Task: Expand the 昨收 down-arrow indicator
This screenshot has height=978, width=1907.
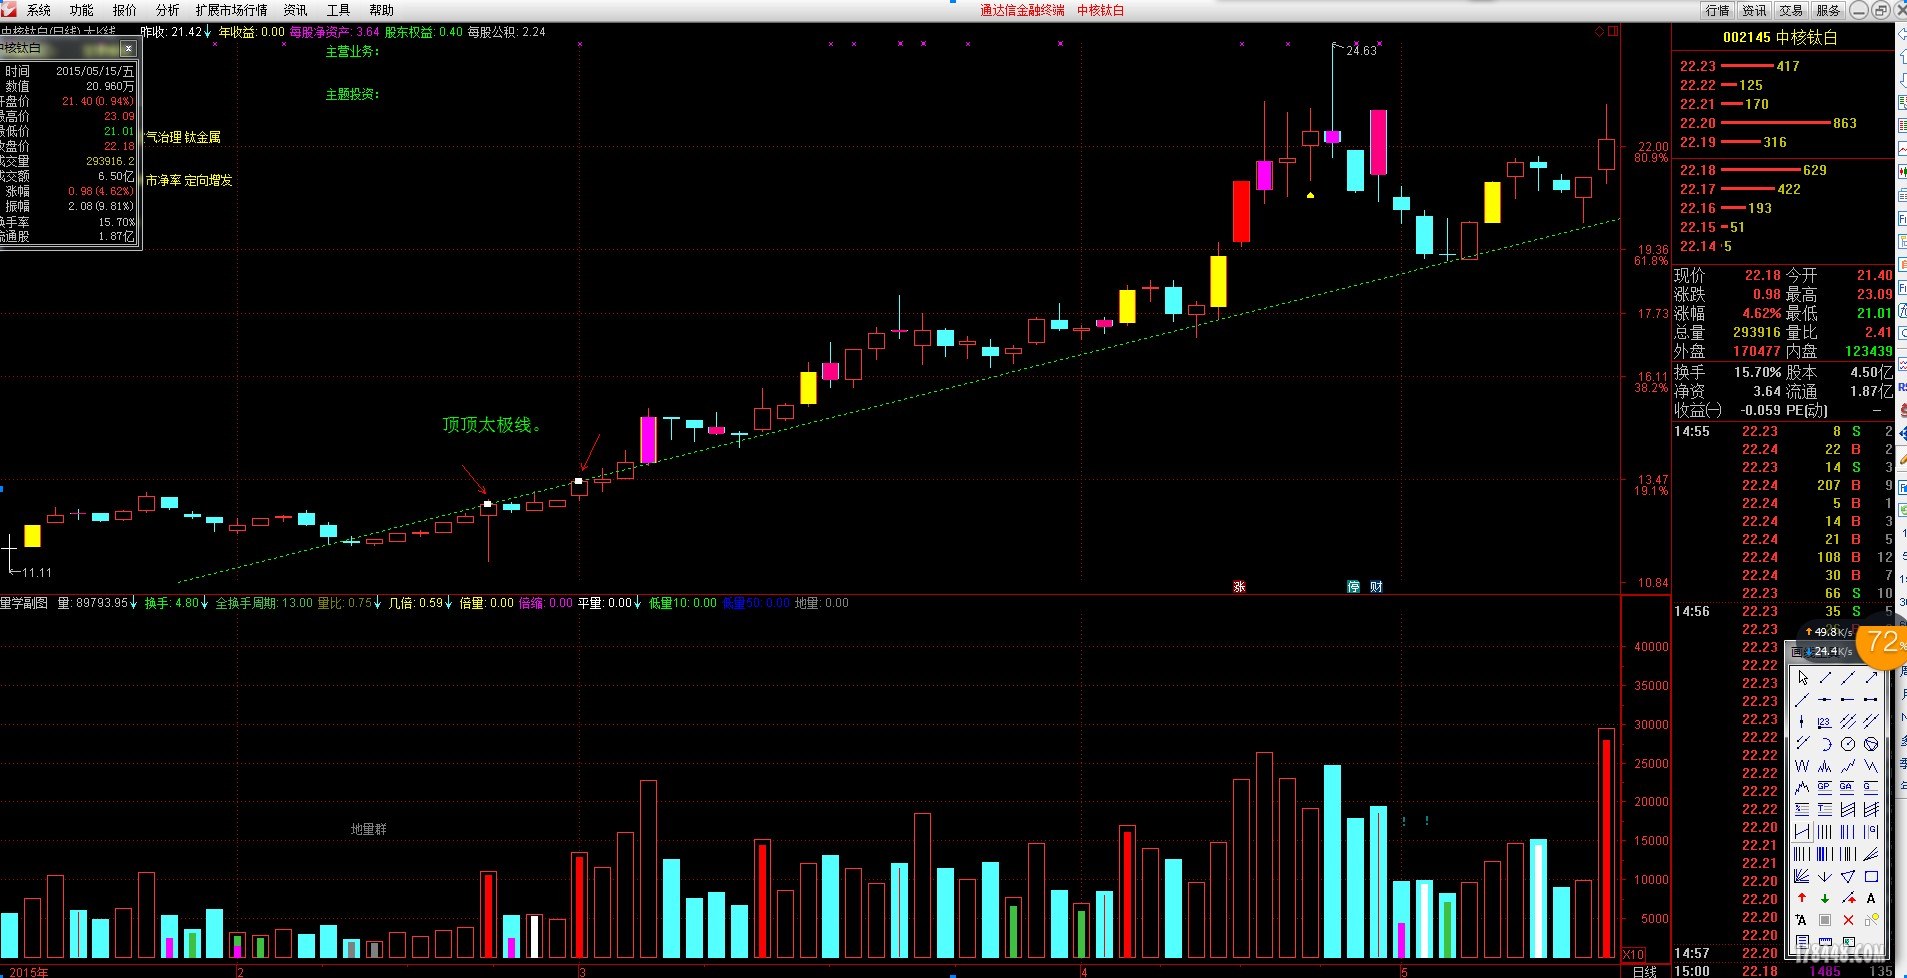Action: point(208,32)
